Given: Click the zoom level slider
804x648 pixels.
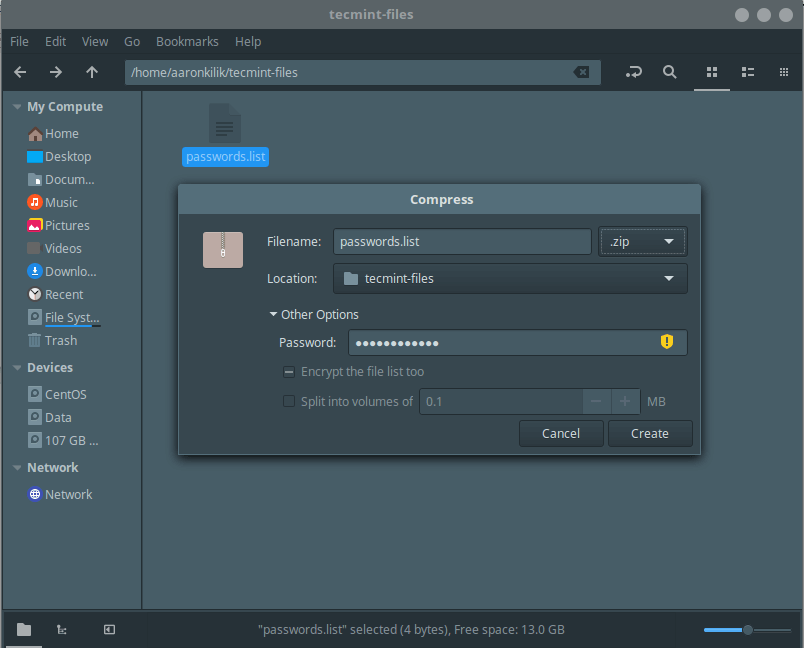Looking at the screenshot, I should tap(746, 630).
